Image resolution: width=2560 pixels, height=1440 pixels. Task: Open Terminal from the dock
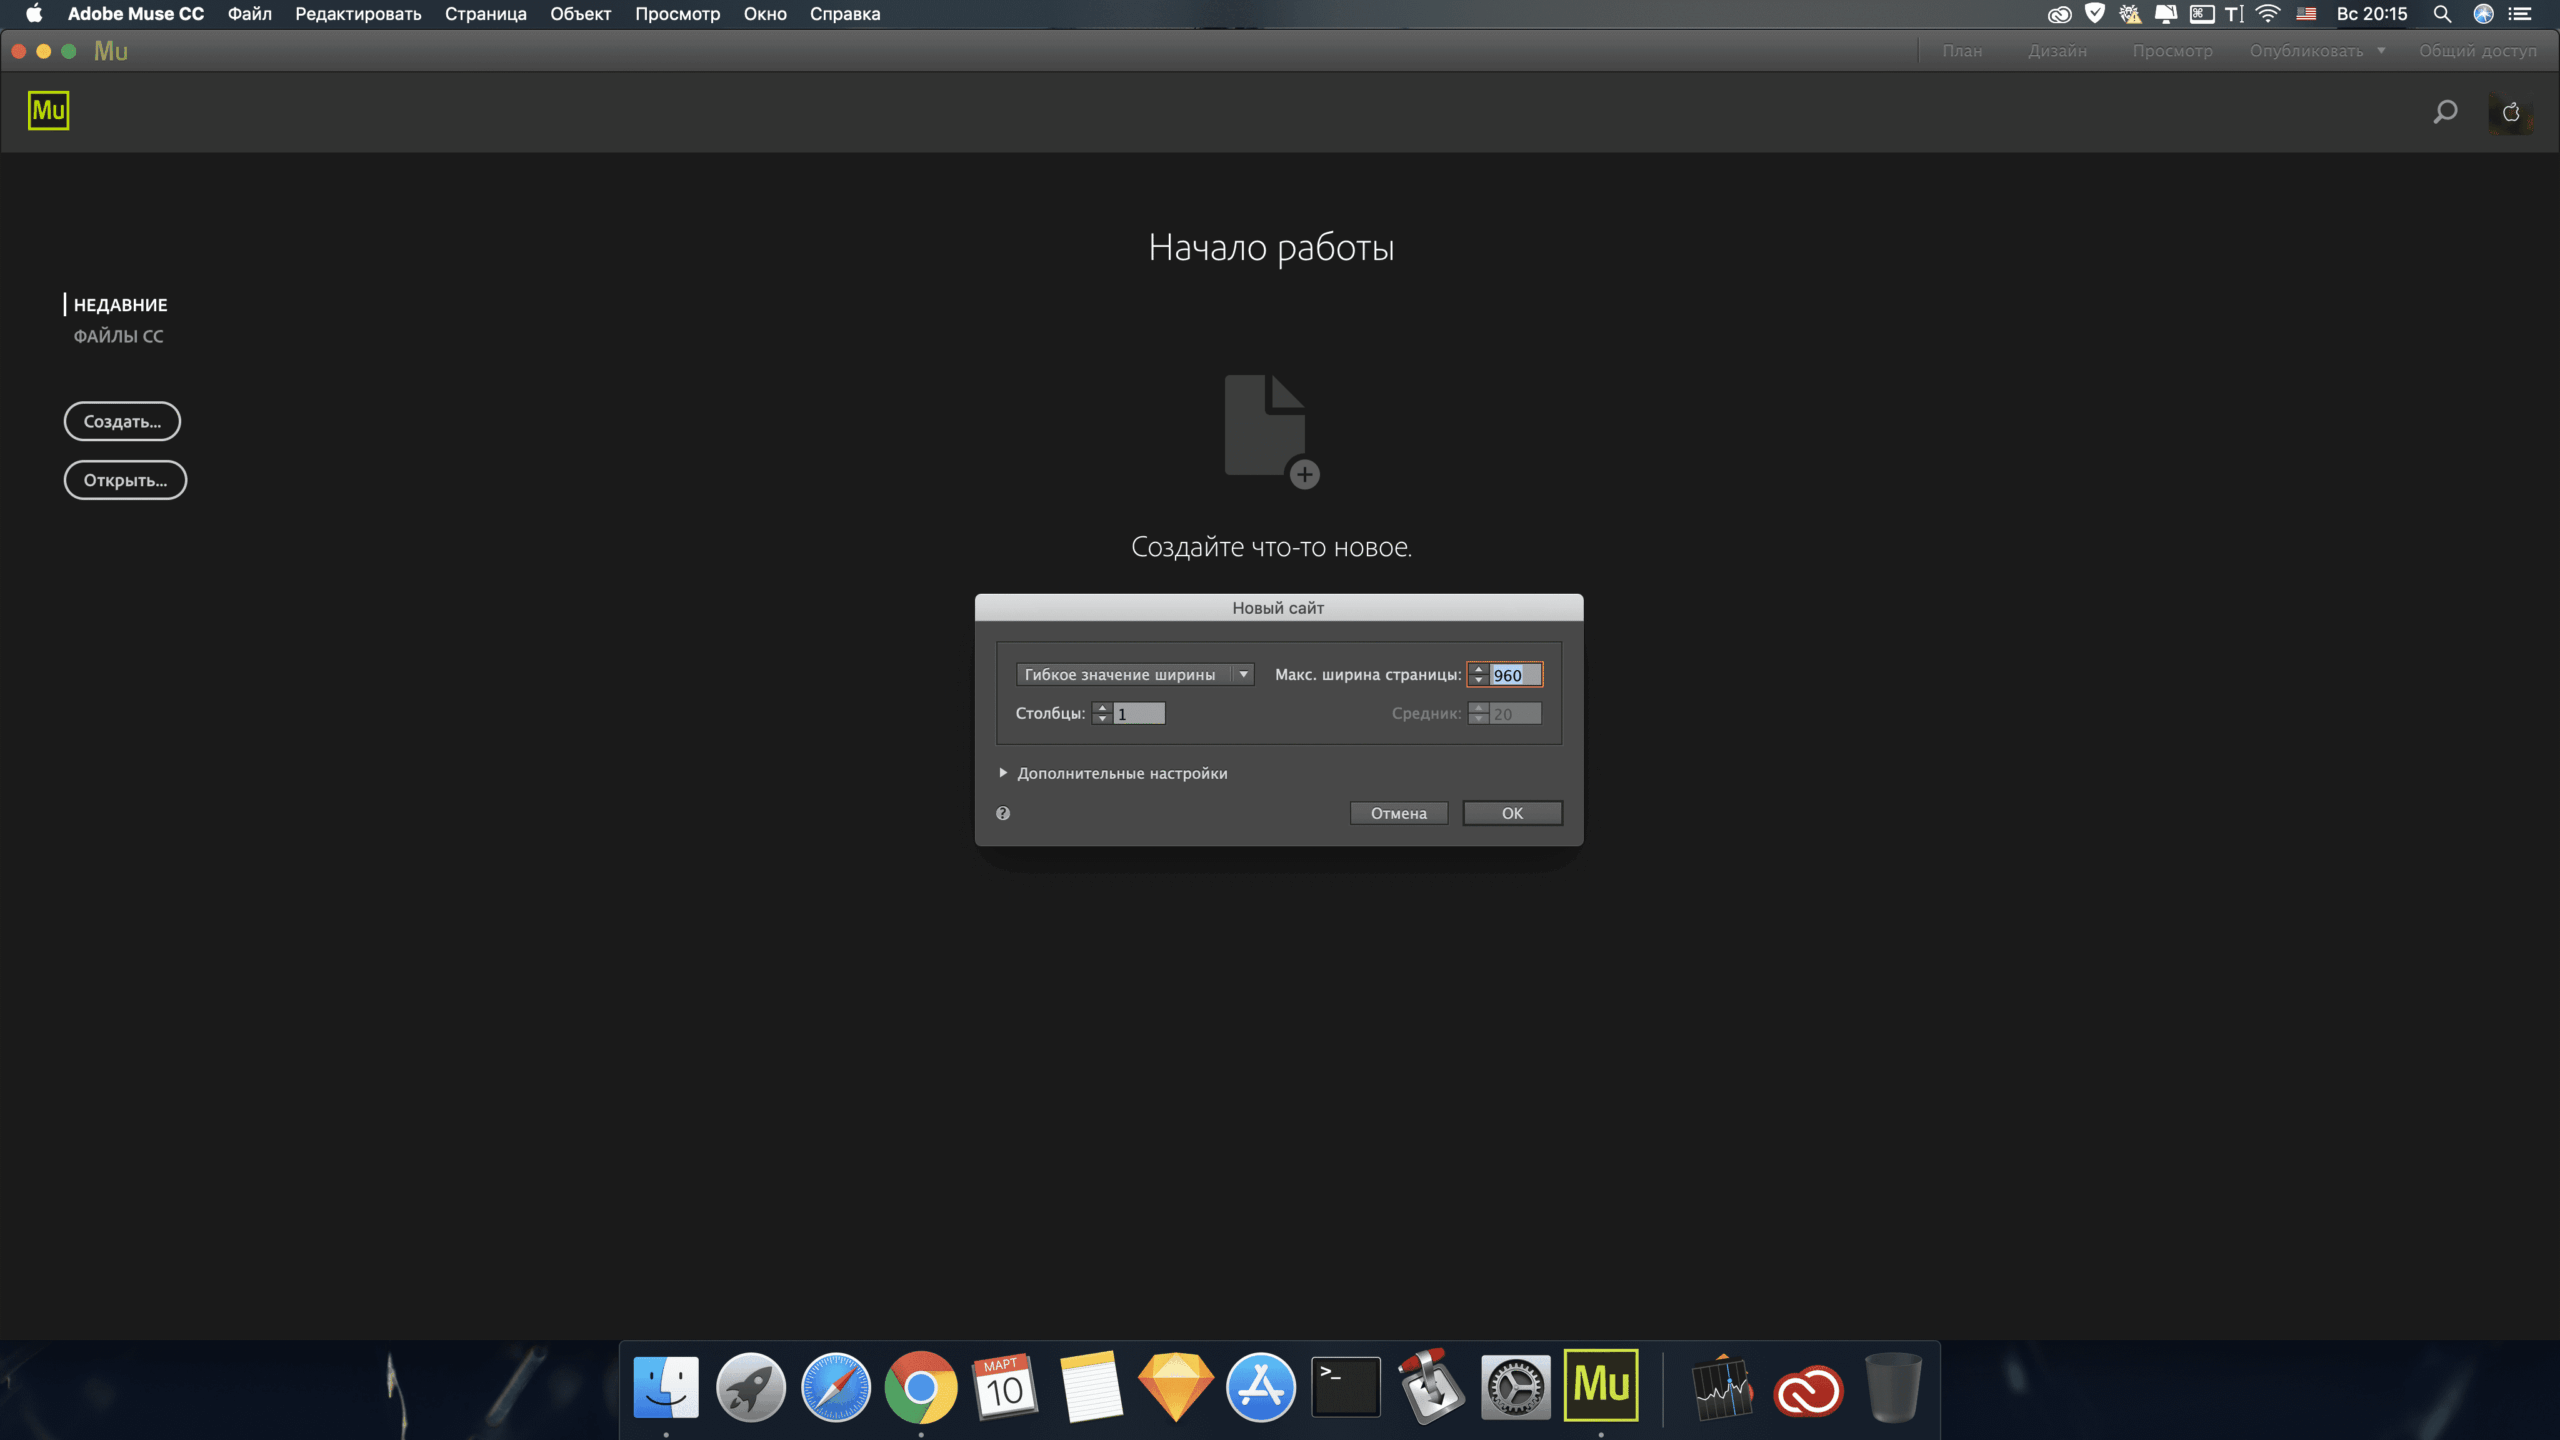click(1345, 1387)
